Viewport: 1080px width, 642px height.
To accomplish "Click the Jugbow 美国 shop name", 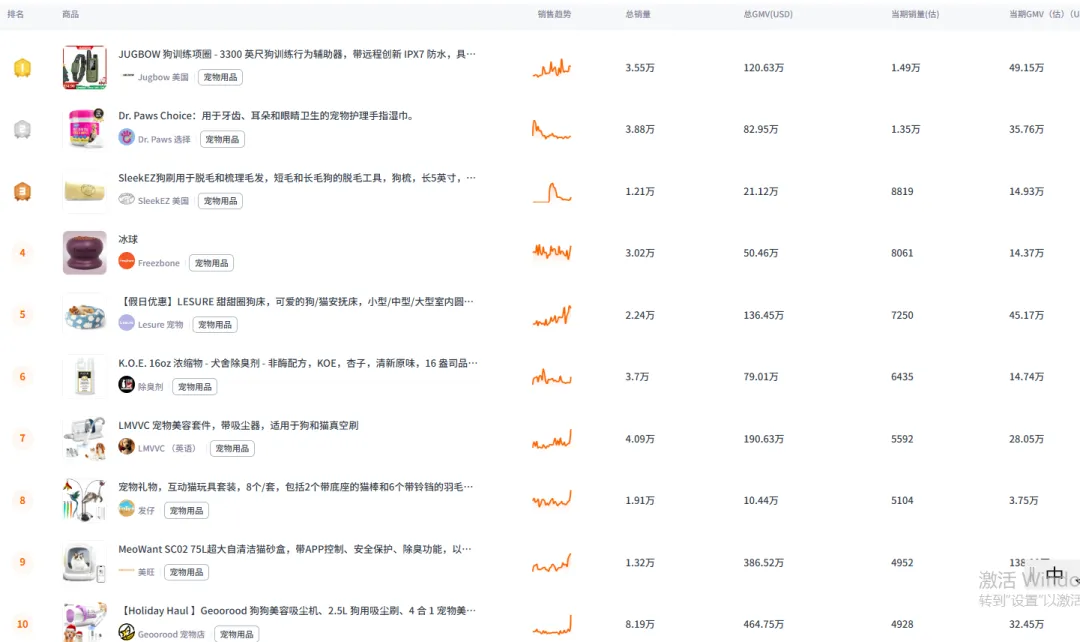I will [163, 77].
